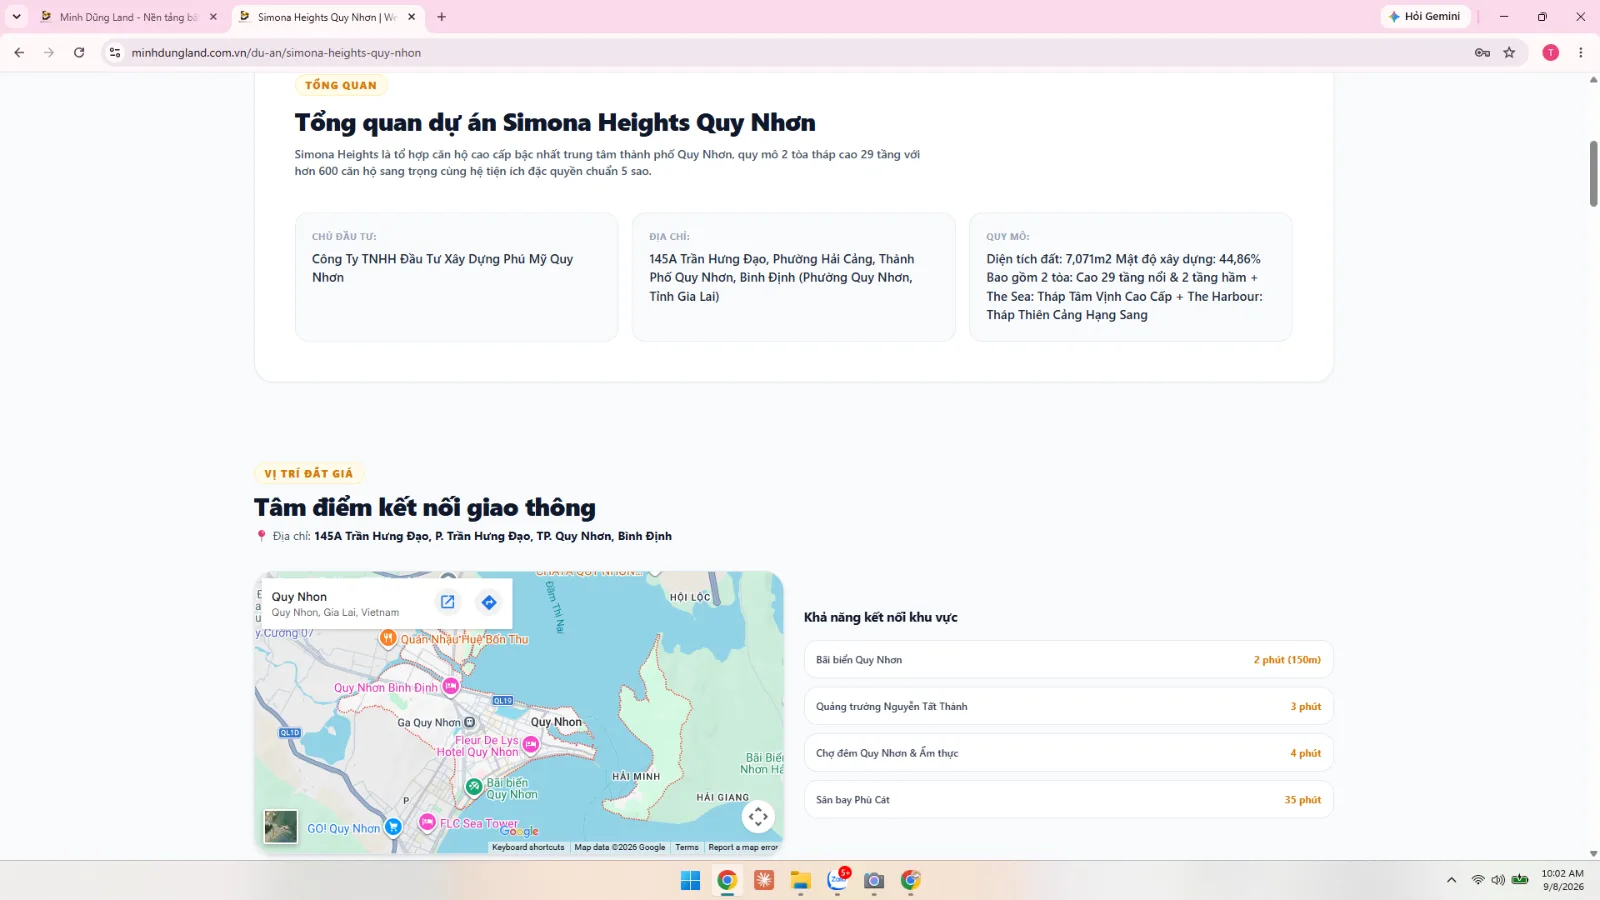
Task: Select the Chợ đêm Quy Nhơn & Ẩm thực row
Action: (x=1068, y=753)
